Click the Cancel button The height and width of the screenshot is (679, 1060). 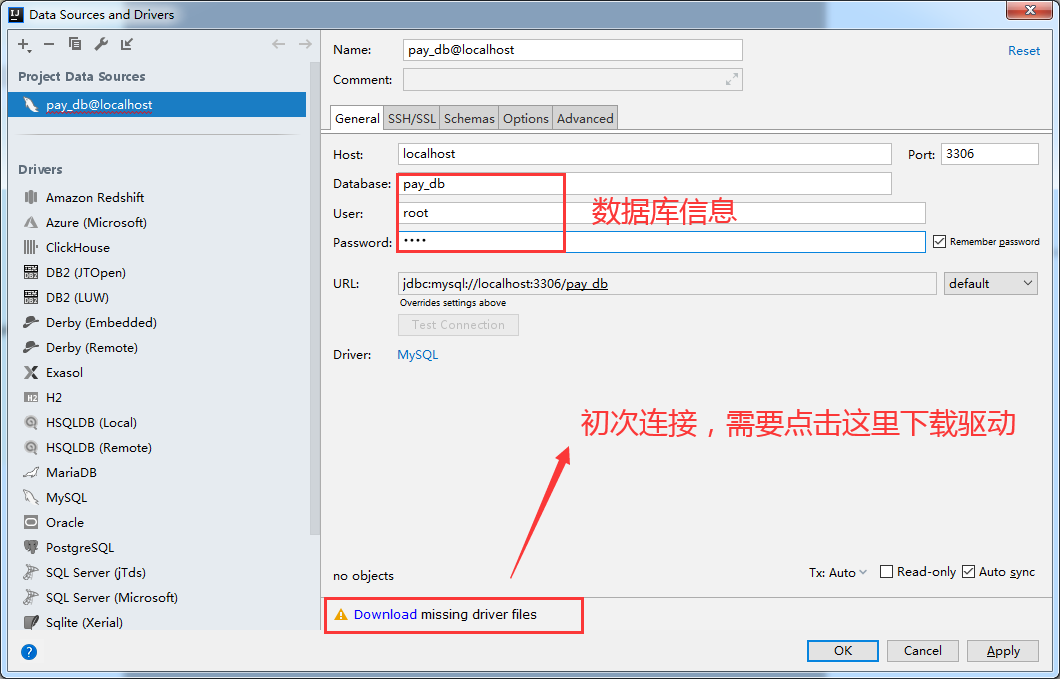coord(923,651)
